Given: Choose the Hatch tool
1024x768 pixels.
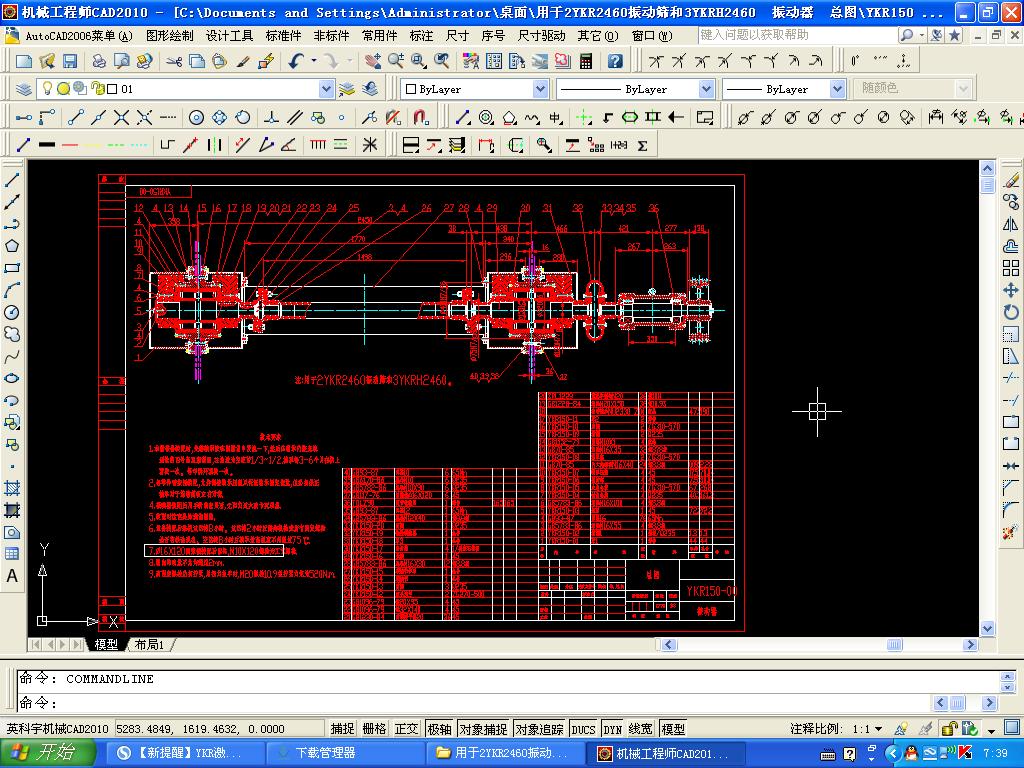Looking at the screenshot, I should pos(12,488).
